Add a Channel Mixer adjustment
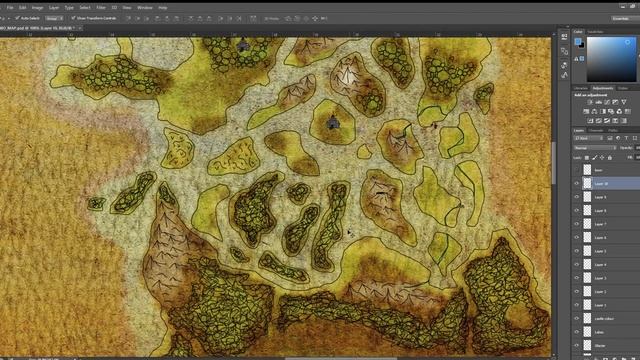The height and width of the screenshot is (360, 640). click(619, 111)
